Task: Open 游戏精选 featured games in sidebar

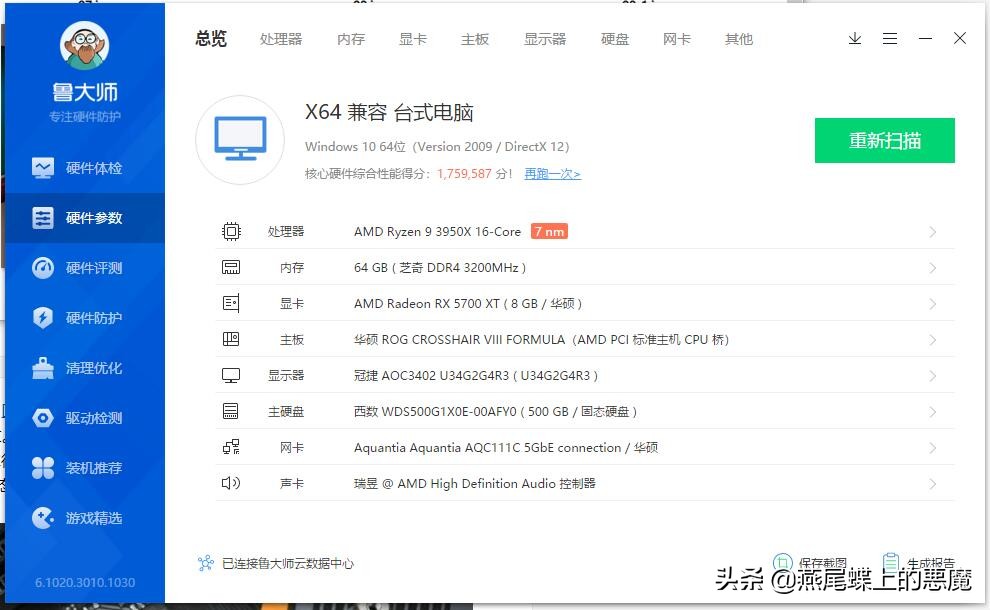Action: click(85, 518)
